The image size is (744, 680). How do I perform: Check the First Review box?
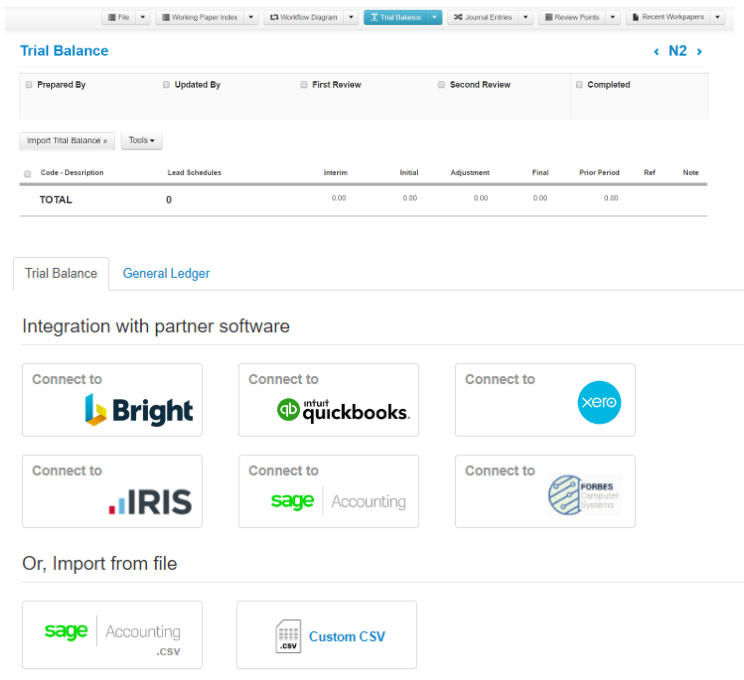pyautogui.click(x=304, y=85)
